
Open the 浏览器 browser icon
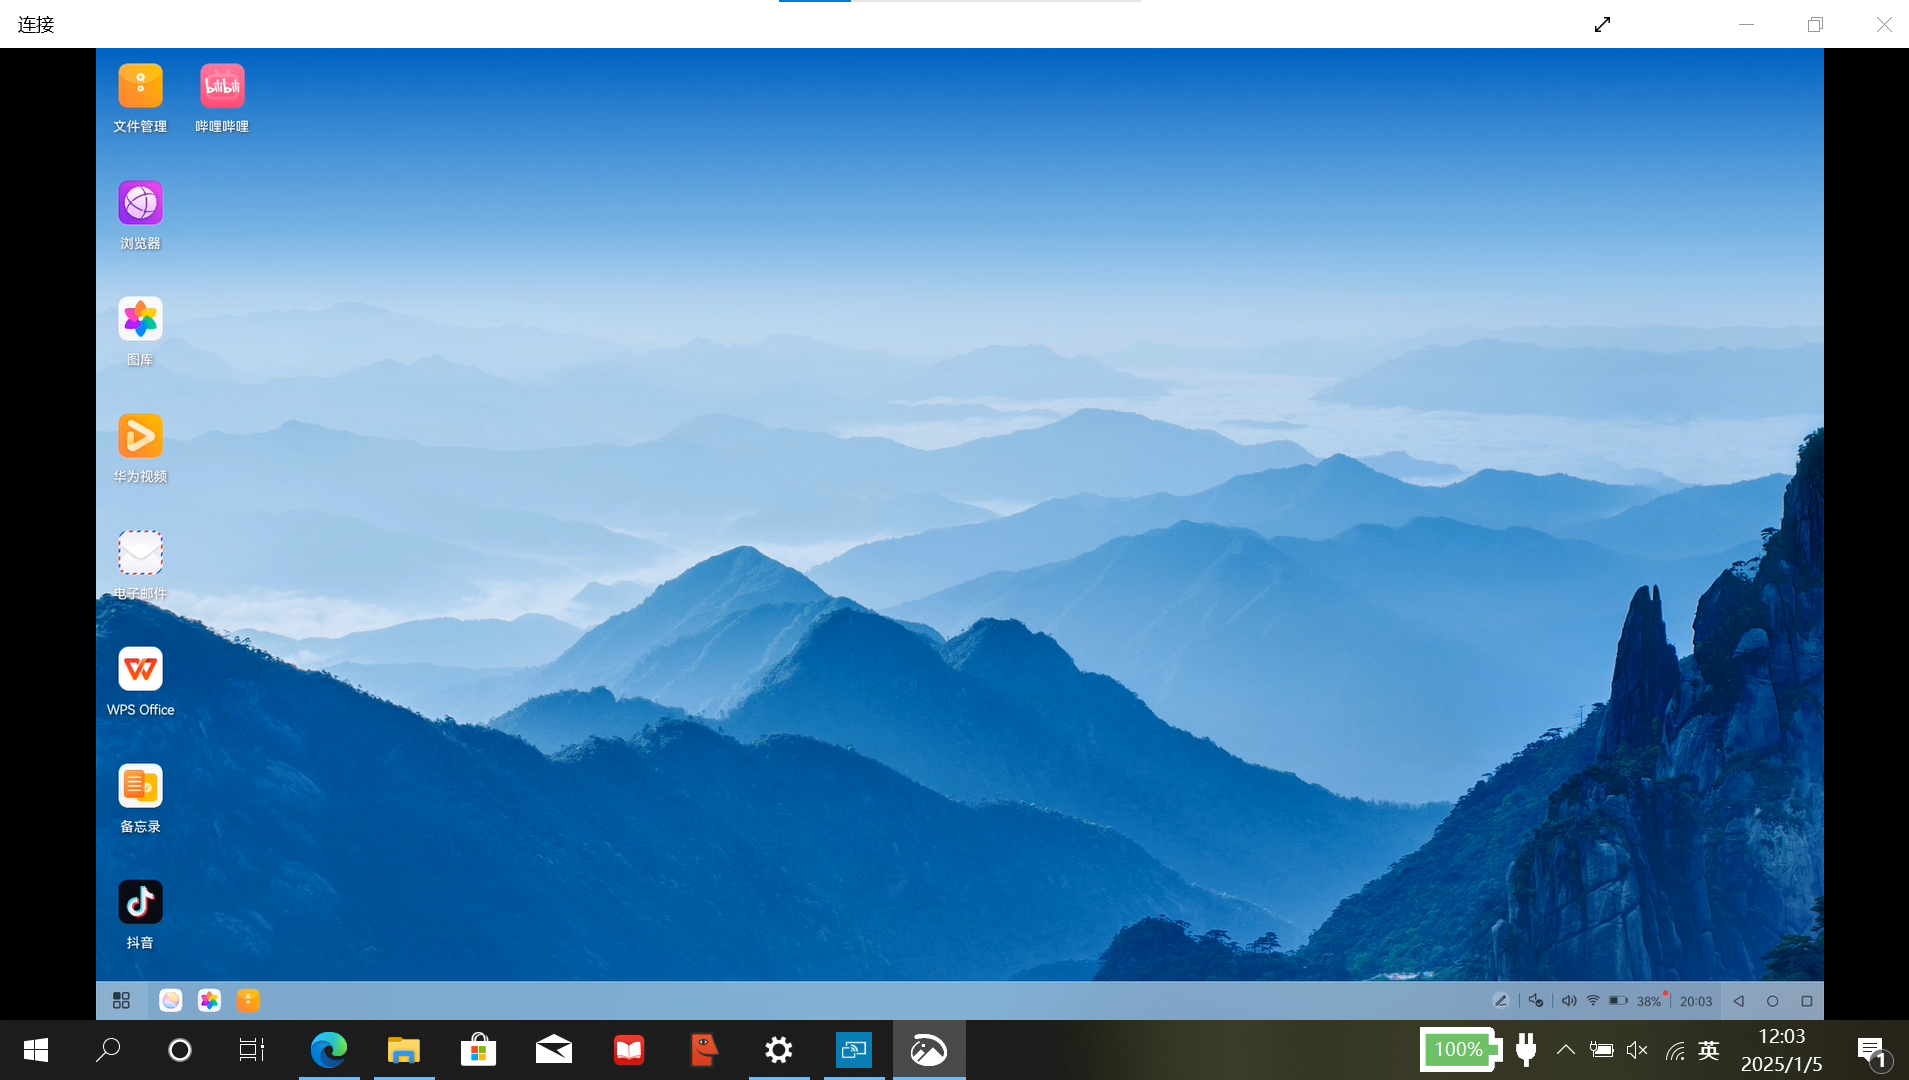(140, 203)
